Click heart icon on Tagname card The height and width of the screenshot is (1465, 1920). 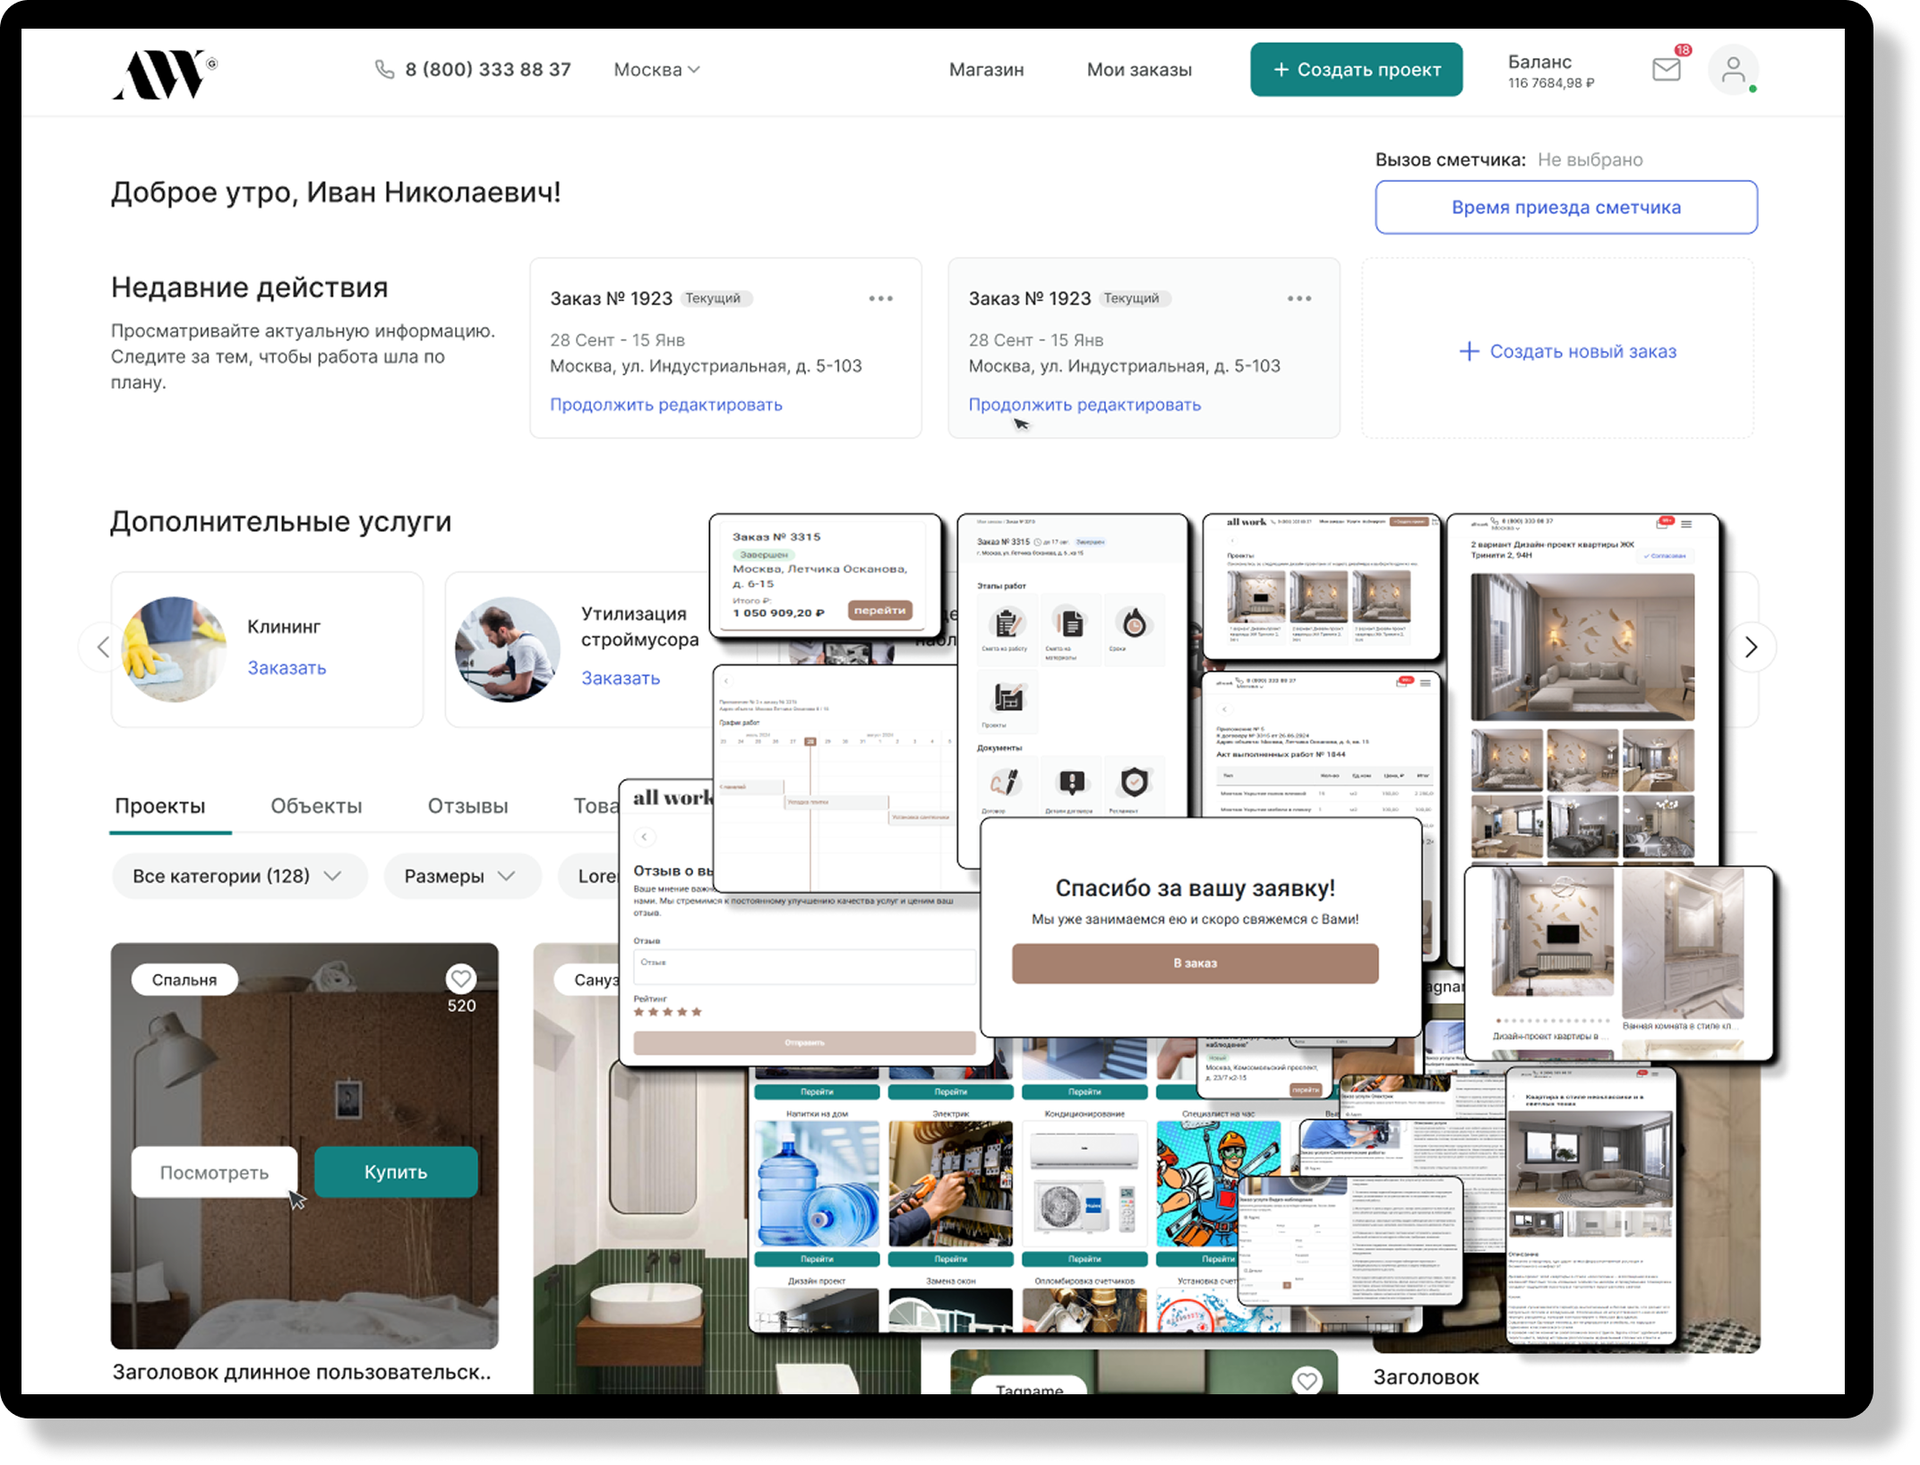[1306, 1380]
